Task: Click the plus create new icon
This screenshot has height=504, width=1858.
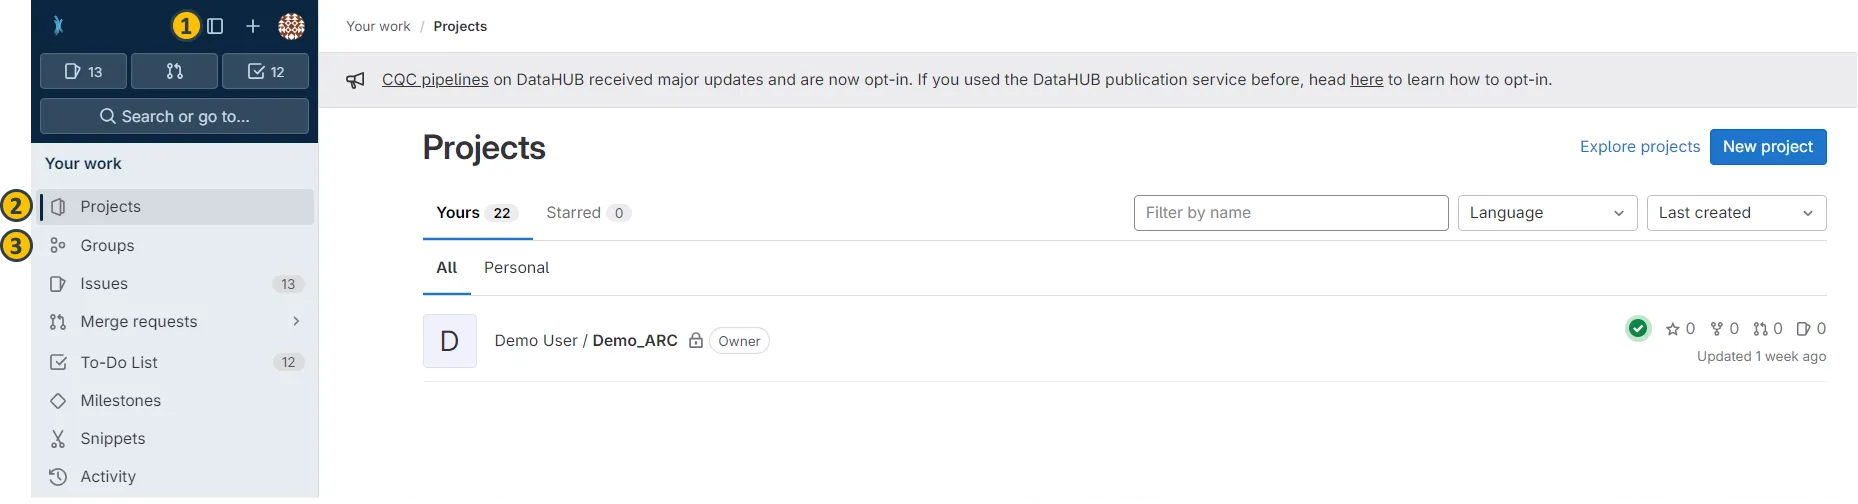Action: tap(253, 26)
